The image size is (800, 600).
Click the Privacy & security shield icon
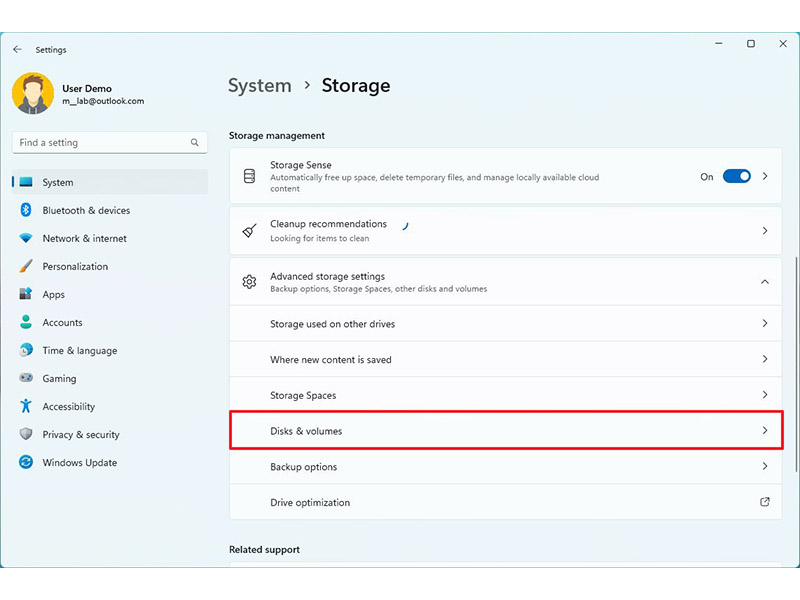(26, 434)
